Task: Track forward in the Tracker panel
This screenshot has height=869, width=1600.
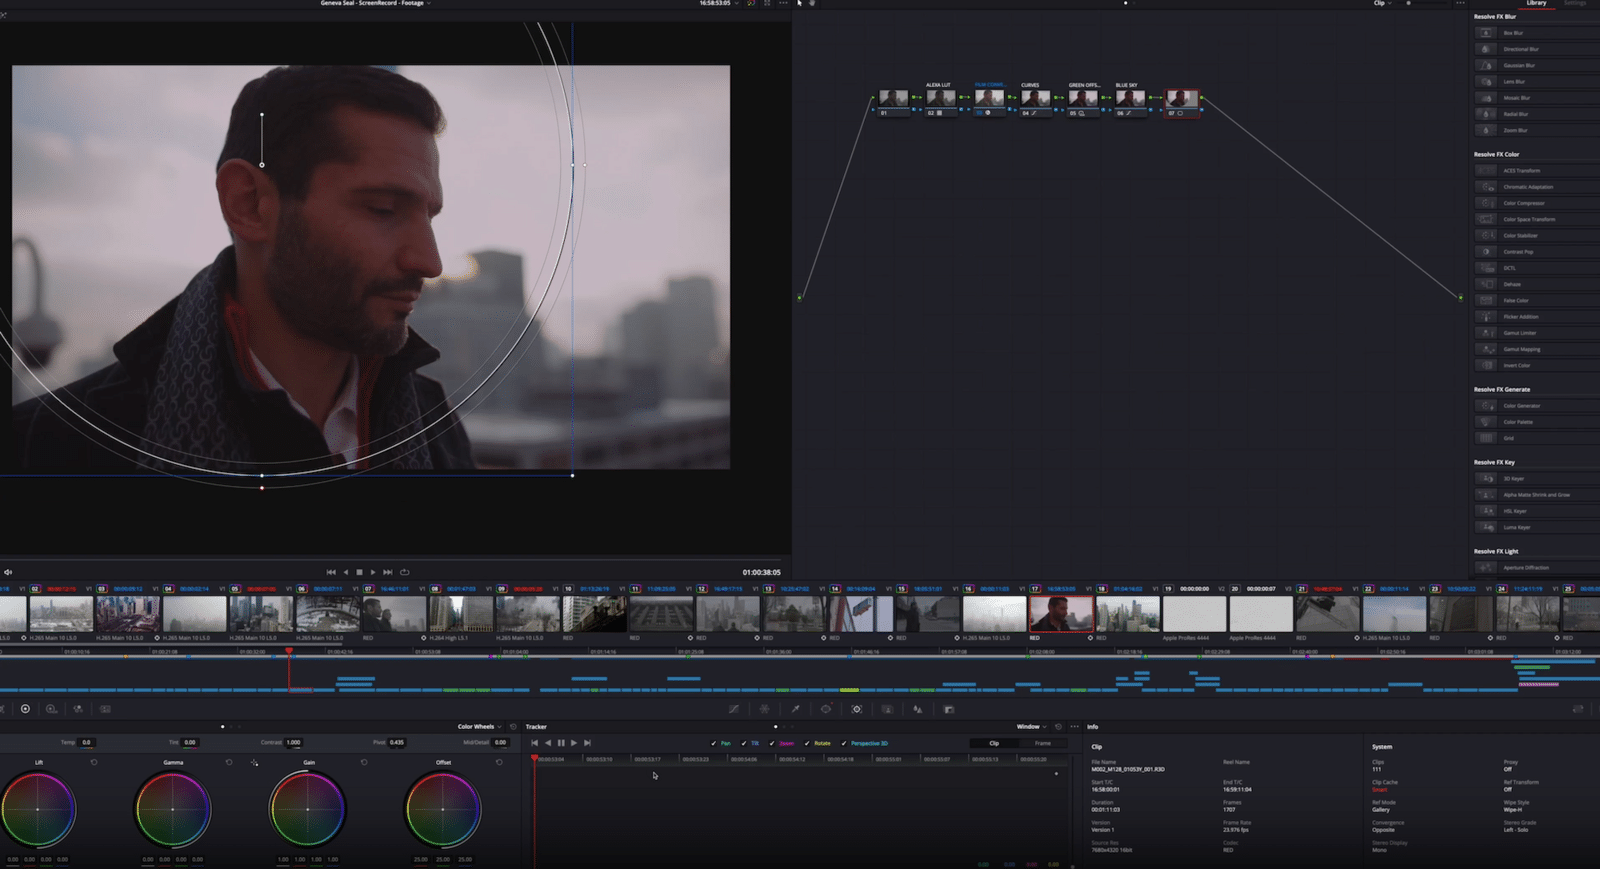Action: point(574,743)
